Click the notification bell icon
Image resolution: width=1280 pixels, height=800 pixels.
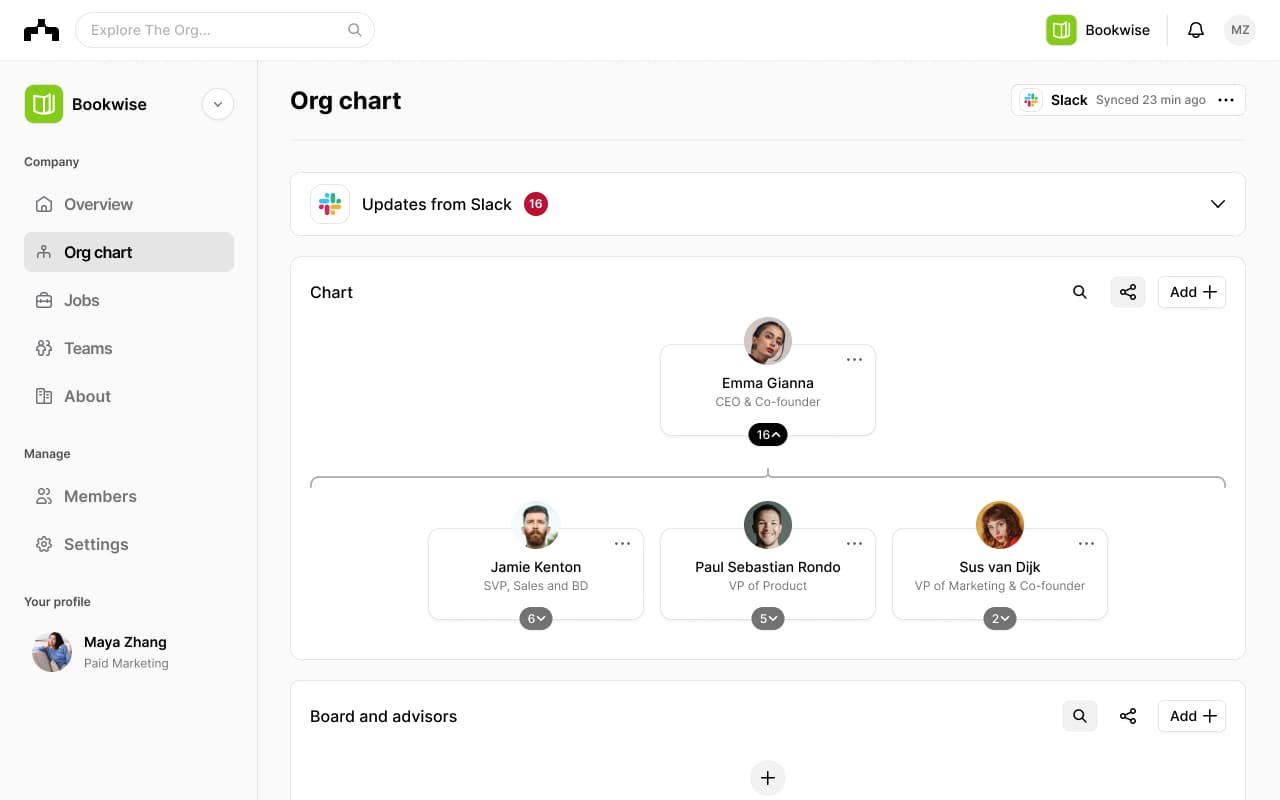point(1195,30)
